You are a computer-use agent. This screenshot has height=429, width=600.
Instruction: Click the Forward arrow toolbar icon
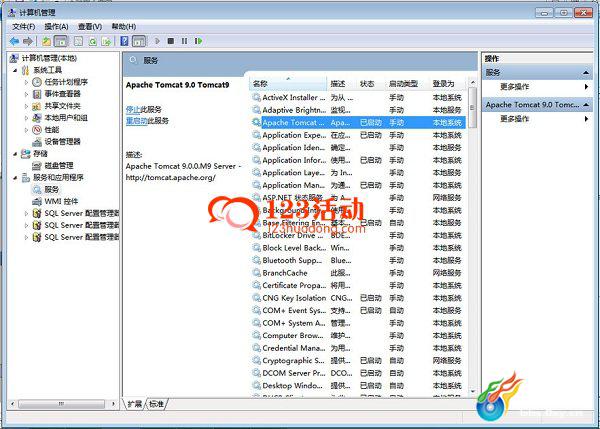click(x=28, y=41)
